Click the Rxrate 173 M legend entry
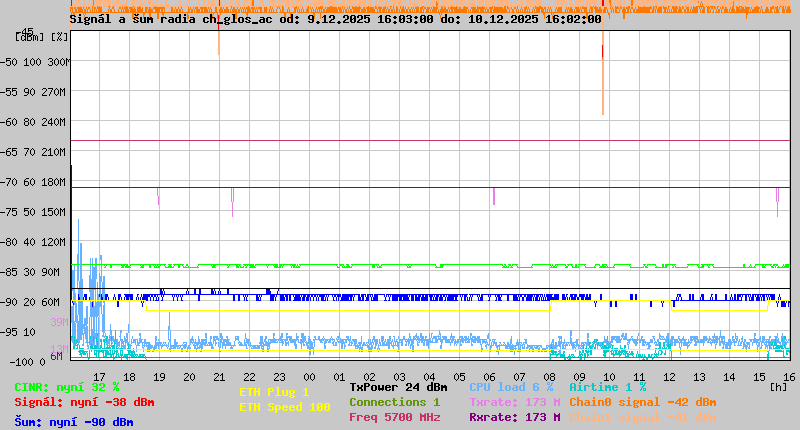This screenshot has height=430, width=800. (x=514, y=417)
